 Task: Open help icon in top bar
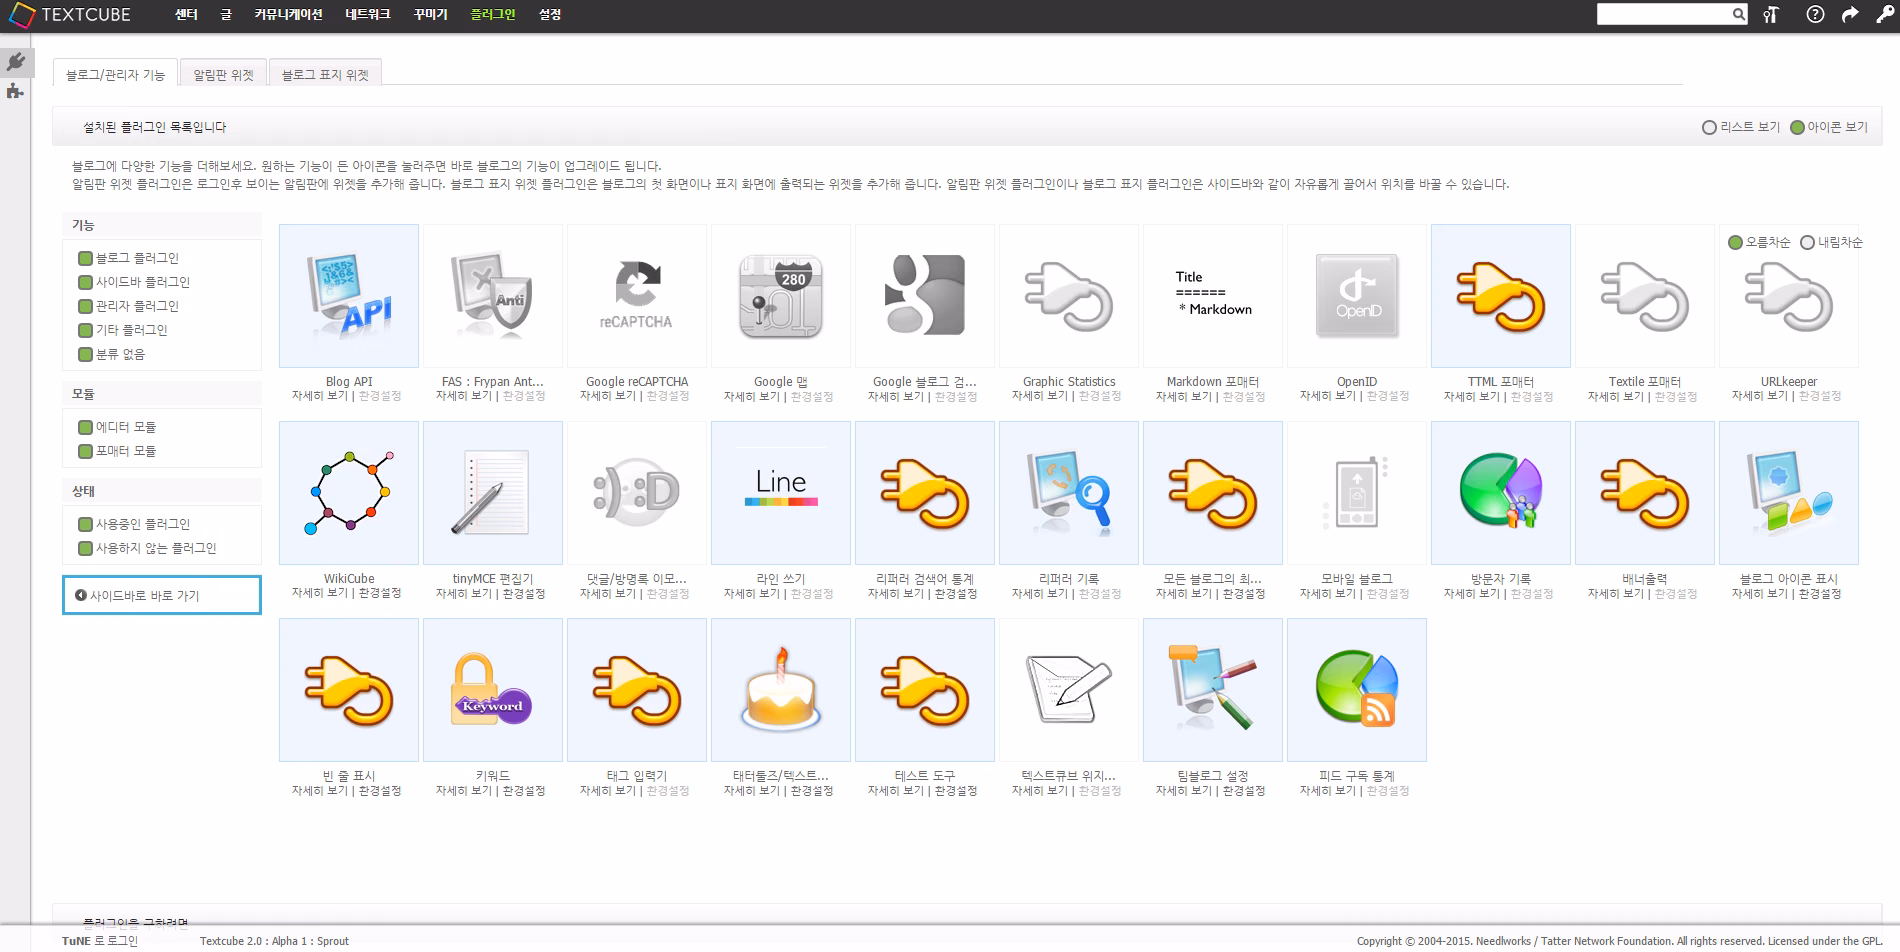tap(1815, 14)
